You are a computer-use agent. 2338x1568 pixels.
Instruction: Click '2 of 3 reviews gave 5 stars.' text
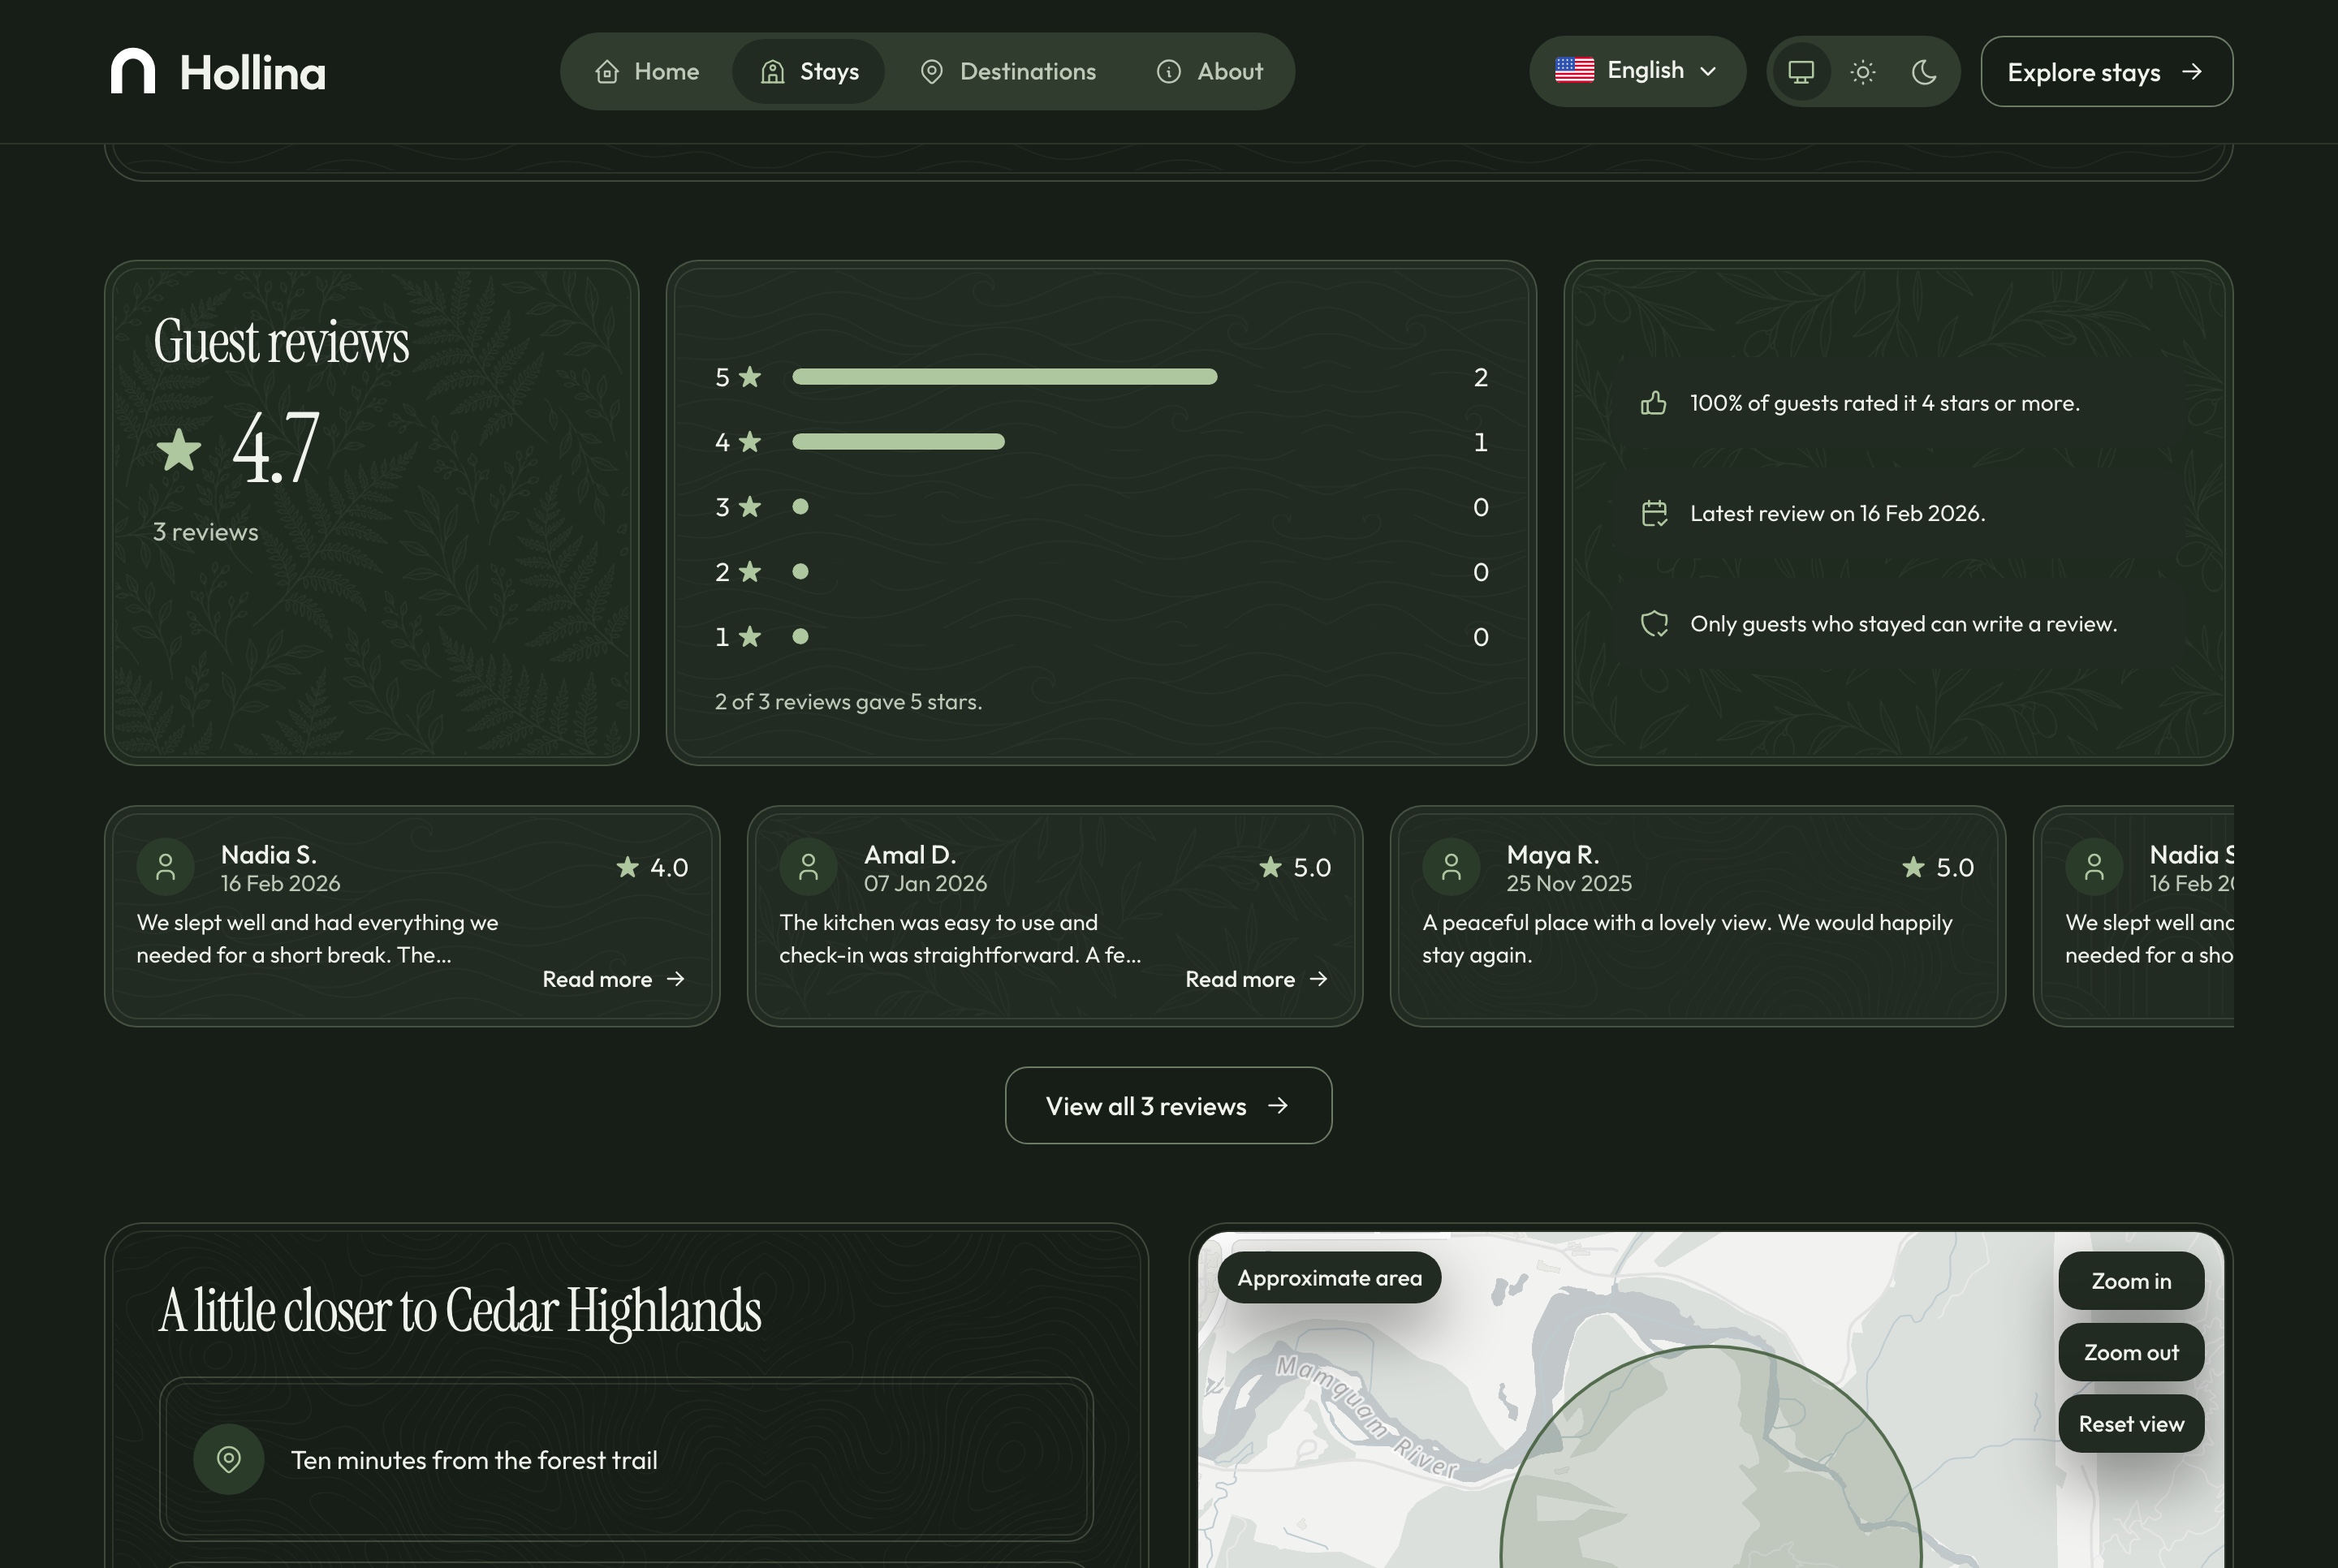(x=848, y=702)
